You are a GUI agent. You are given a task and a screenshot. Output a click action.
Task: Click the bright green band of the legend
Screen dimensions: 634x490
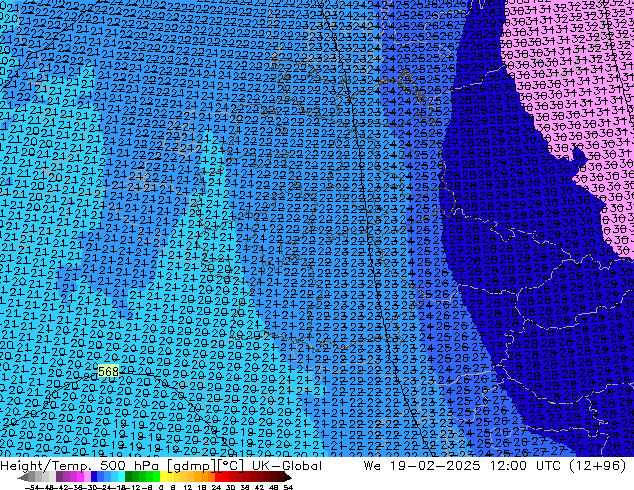click(x=156, y=477)
